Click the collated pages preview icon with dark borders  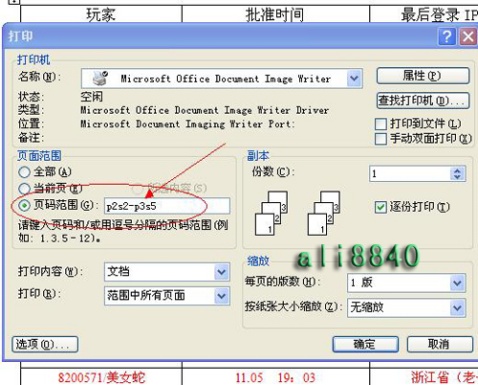271,213
